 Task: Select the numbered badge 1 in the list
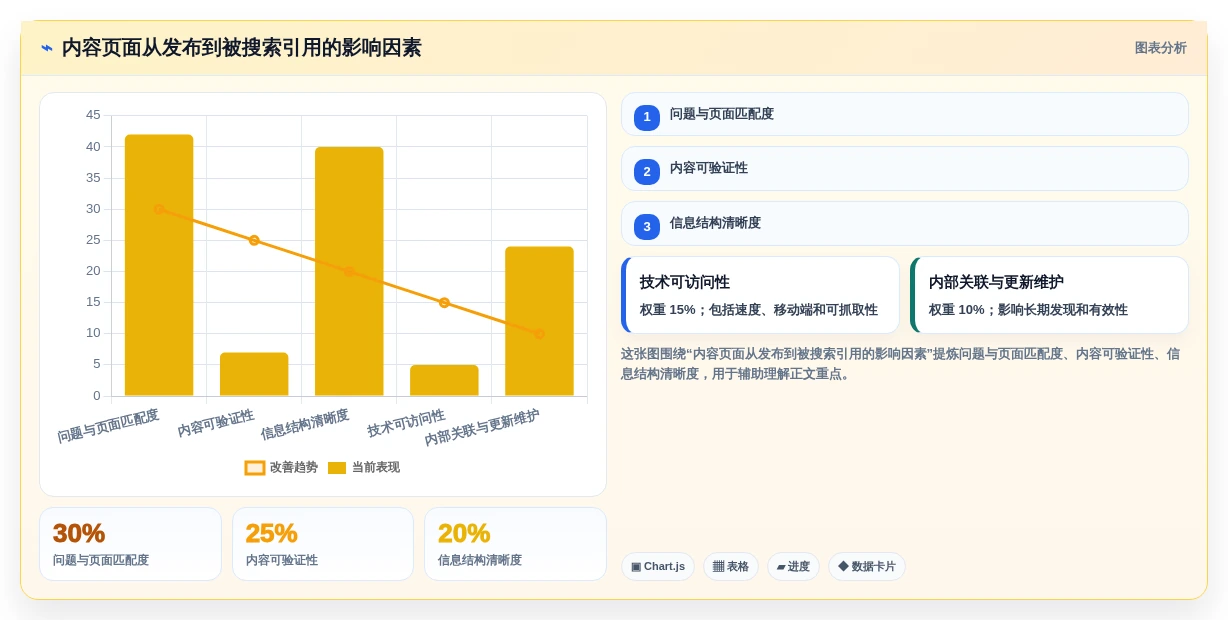pyautogui.click(x=647, y=117)
